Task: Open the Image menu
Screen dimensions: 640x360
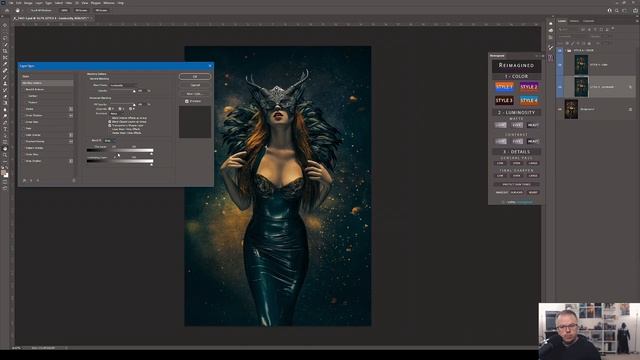Action: point(28,3)
